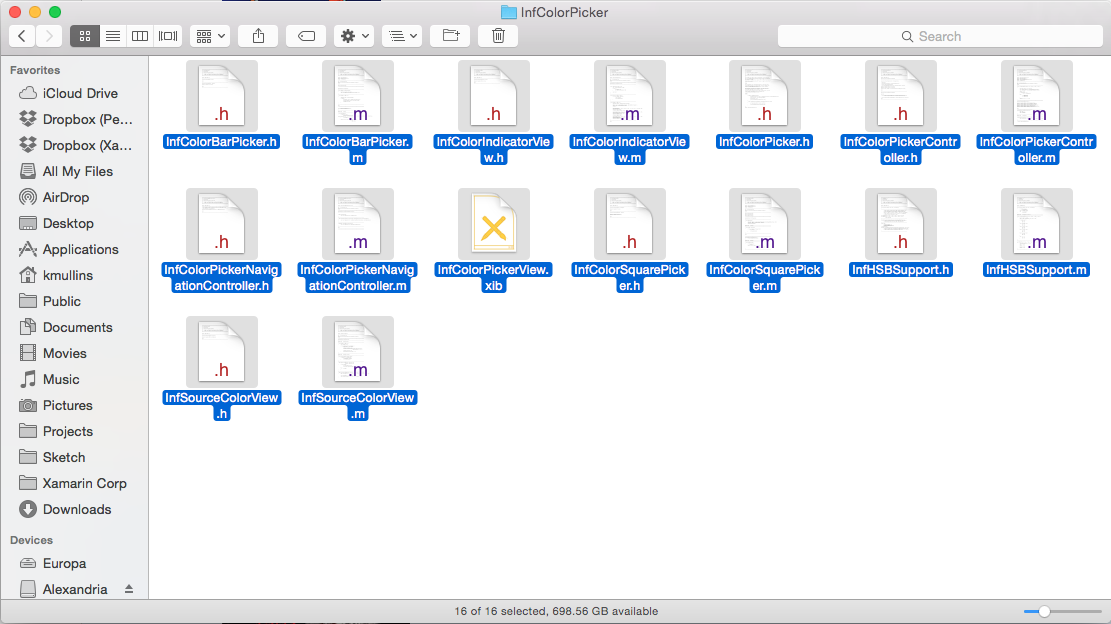
Task: Click the back navigation arrow
Action: [22, 36]
